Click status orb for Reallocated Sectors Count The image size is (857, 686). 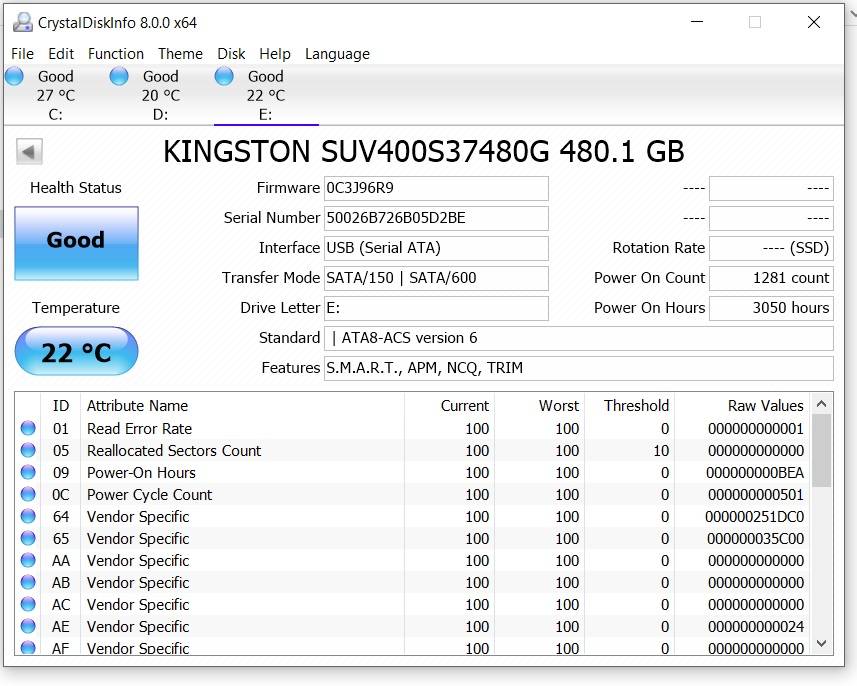point(28,451)
